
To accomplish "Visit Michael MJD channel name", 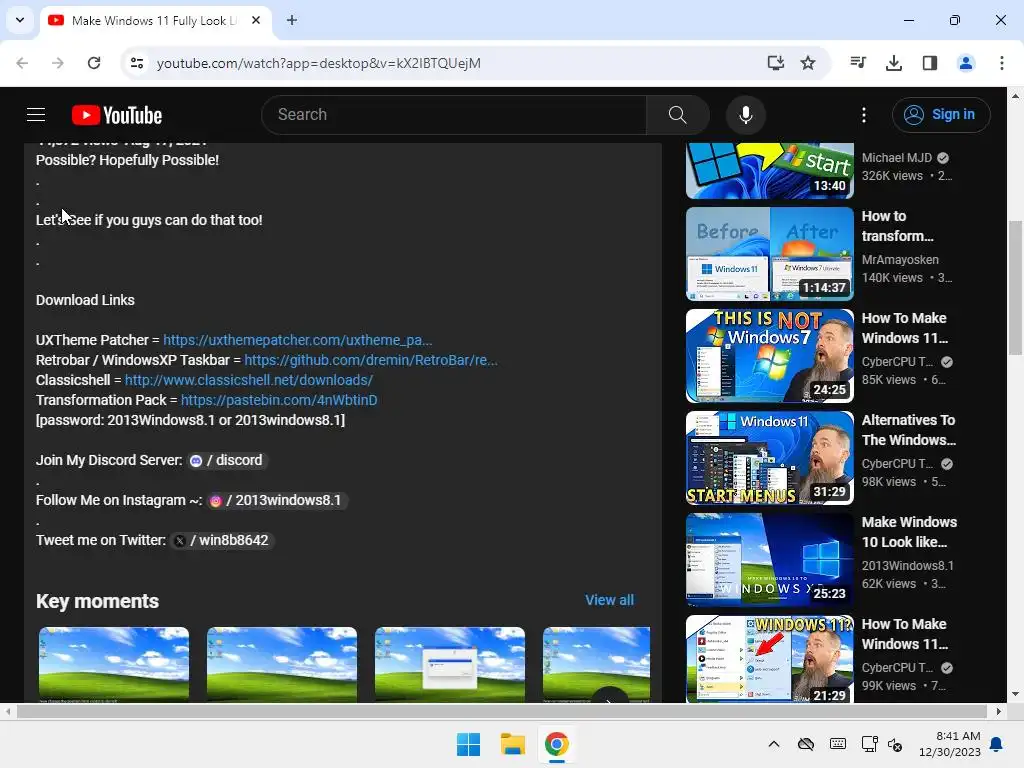I will pyautogui.click(x=897, y=158).
